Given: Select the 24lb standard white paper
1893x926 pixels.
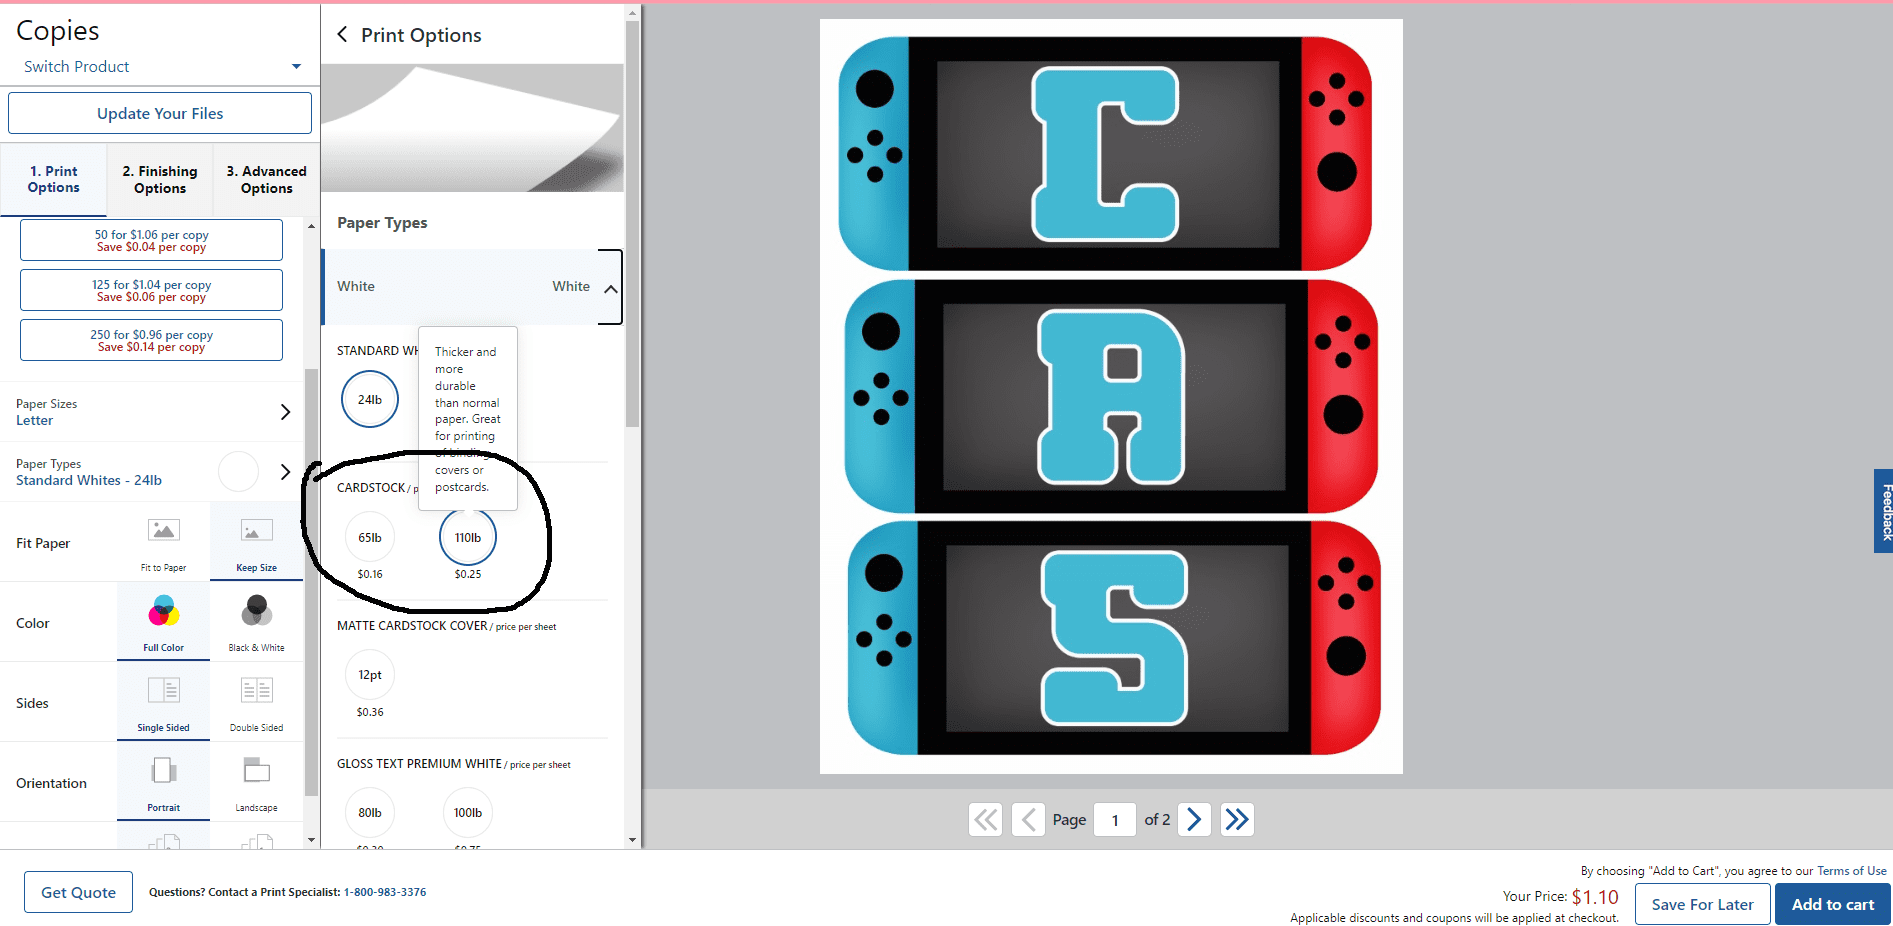Looking at the screenshot, I should pos(370,398).
